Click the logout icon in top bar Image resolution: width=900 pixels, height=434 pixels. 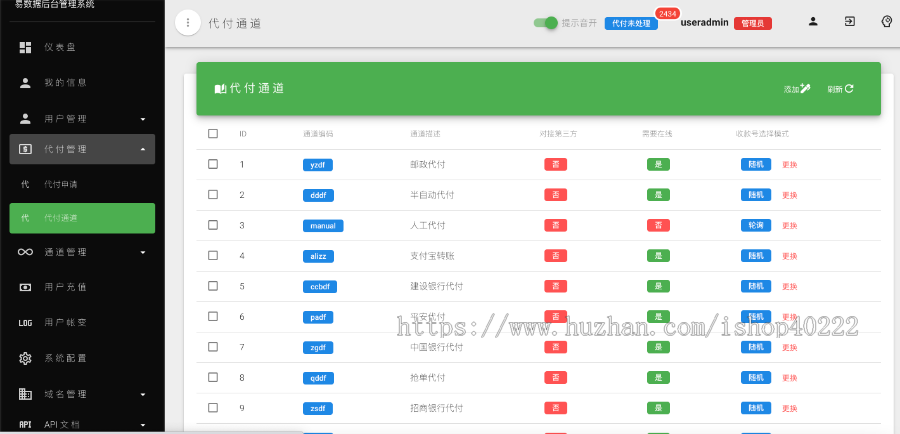[x=849, y=21]
